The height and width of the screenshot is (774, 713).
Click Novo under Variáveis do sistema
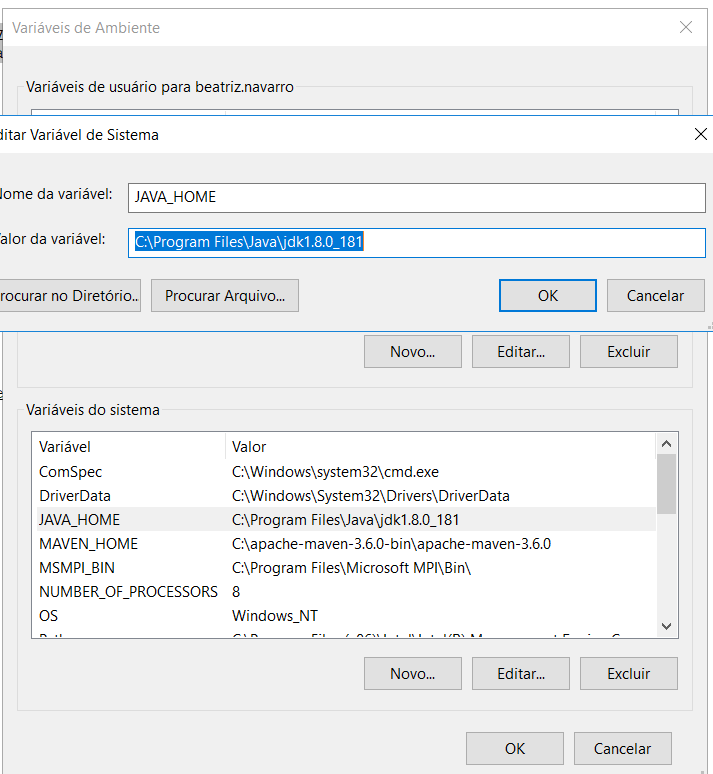(413, 674)
